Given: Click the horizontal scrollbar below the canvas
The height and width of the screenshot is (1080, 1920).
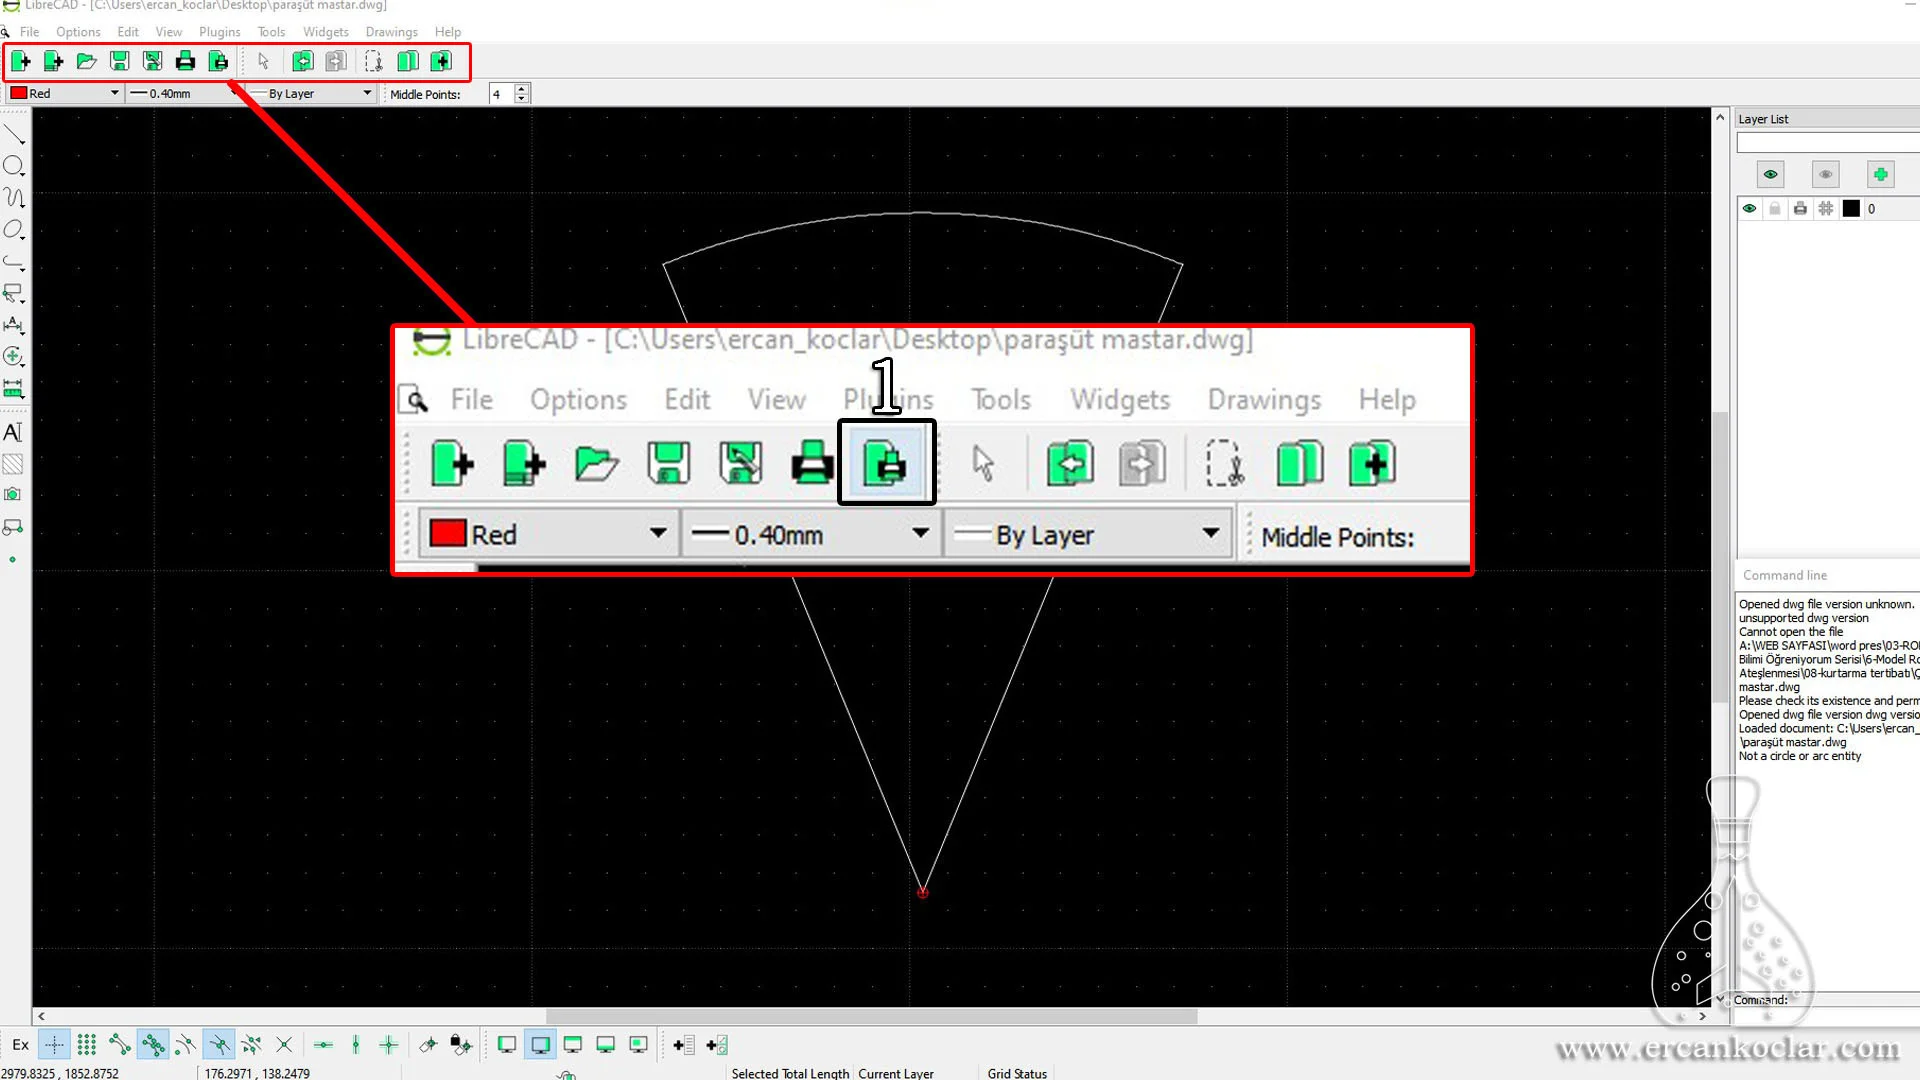Looking at the screenshot, I should (x=870, y=1016).
